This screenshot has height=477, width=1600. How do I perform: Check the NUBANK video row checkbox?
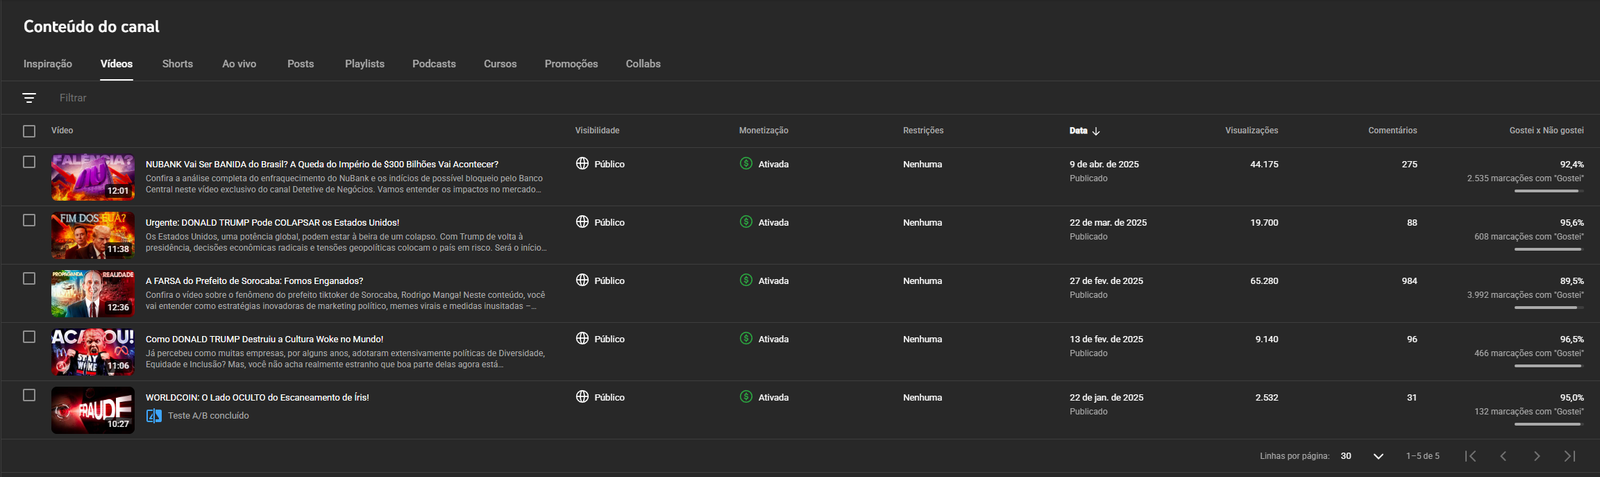(x=29, y=162)
